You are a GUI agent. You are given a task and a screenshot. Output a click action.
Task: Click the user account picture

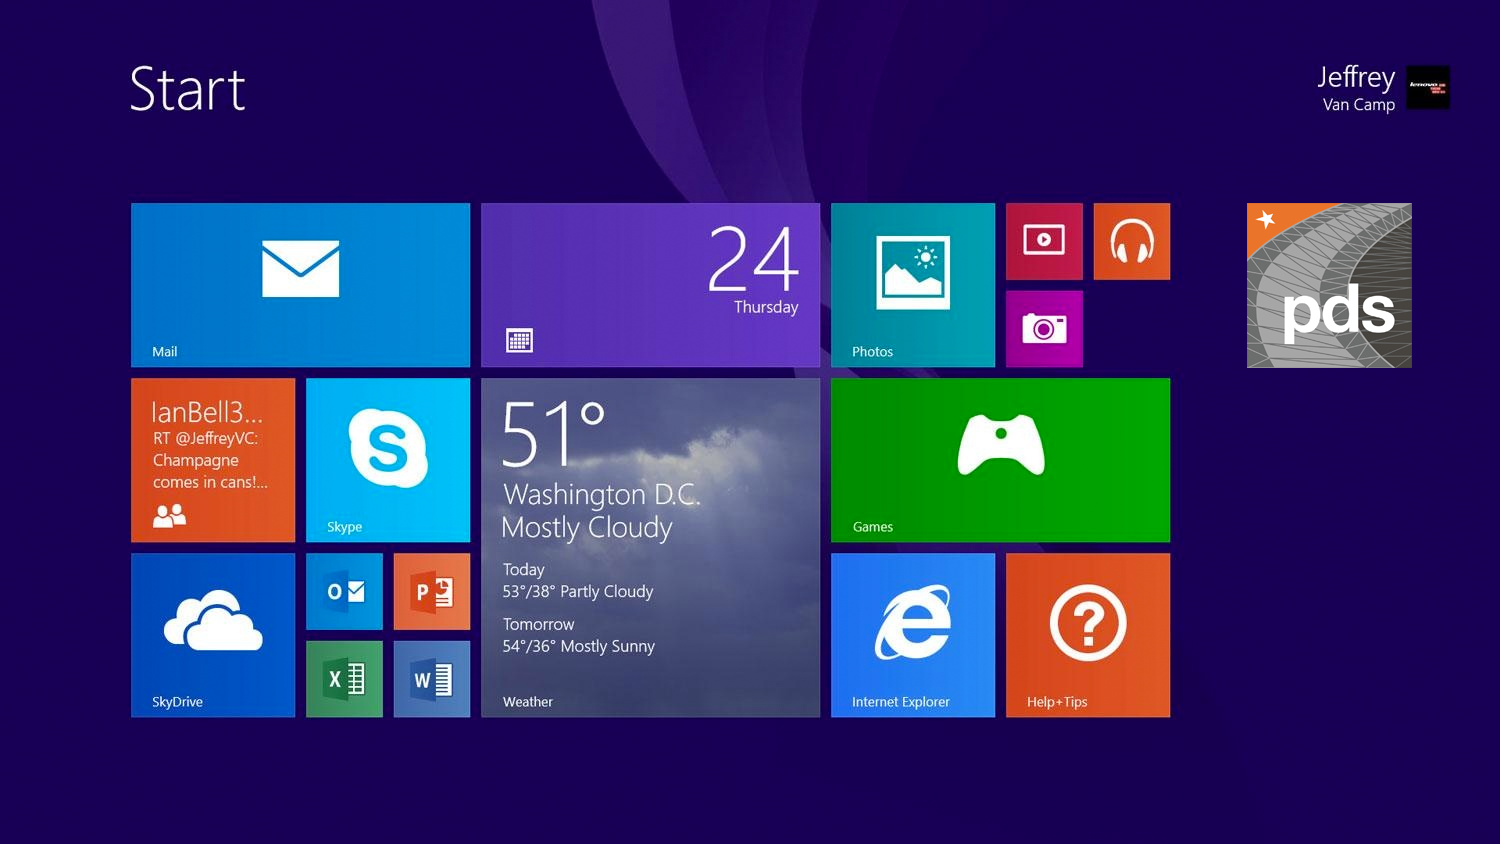click(x=1428, y=87)
